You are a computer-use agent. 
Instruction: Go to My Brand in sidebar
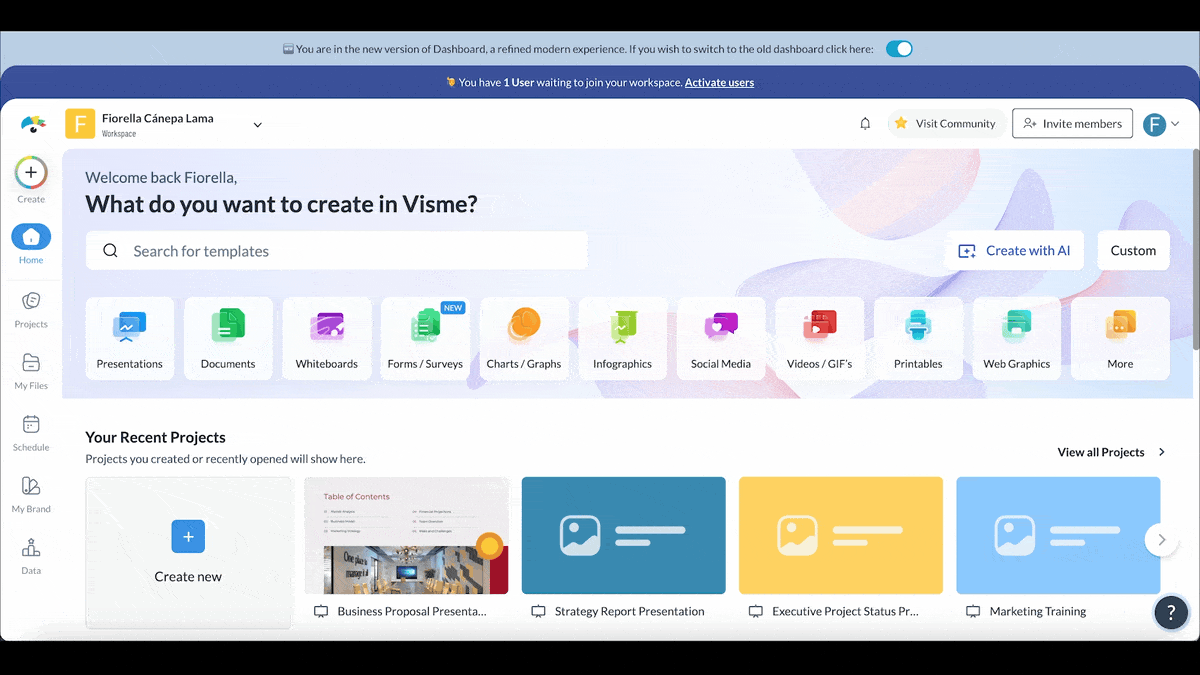31,493
